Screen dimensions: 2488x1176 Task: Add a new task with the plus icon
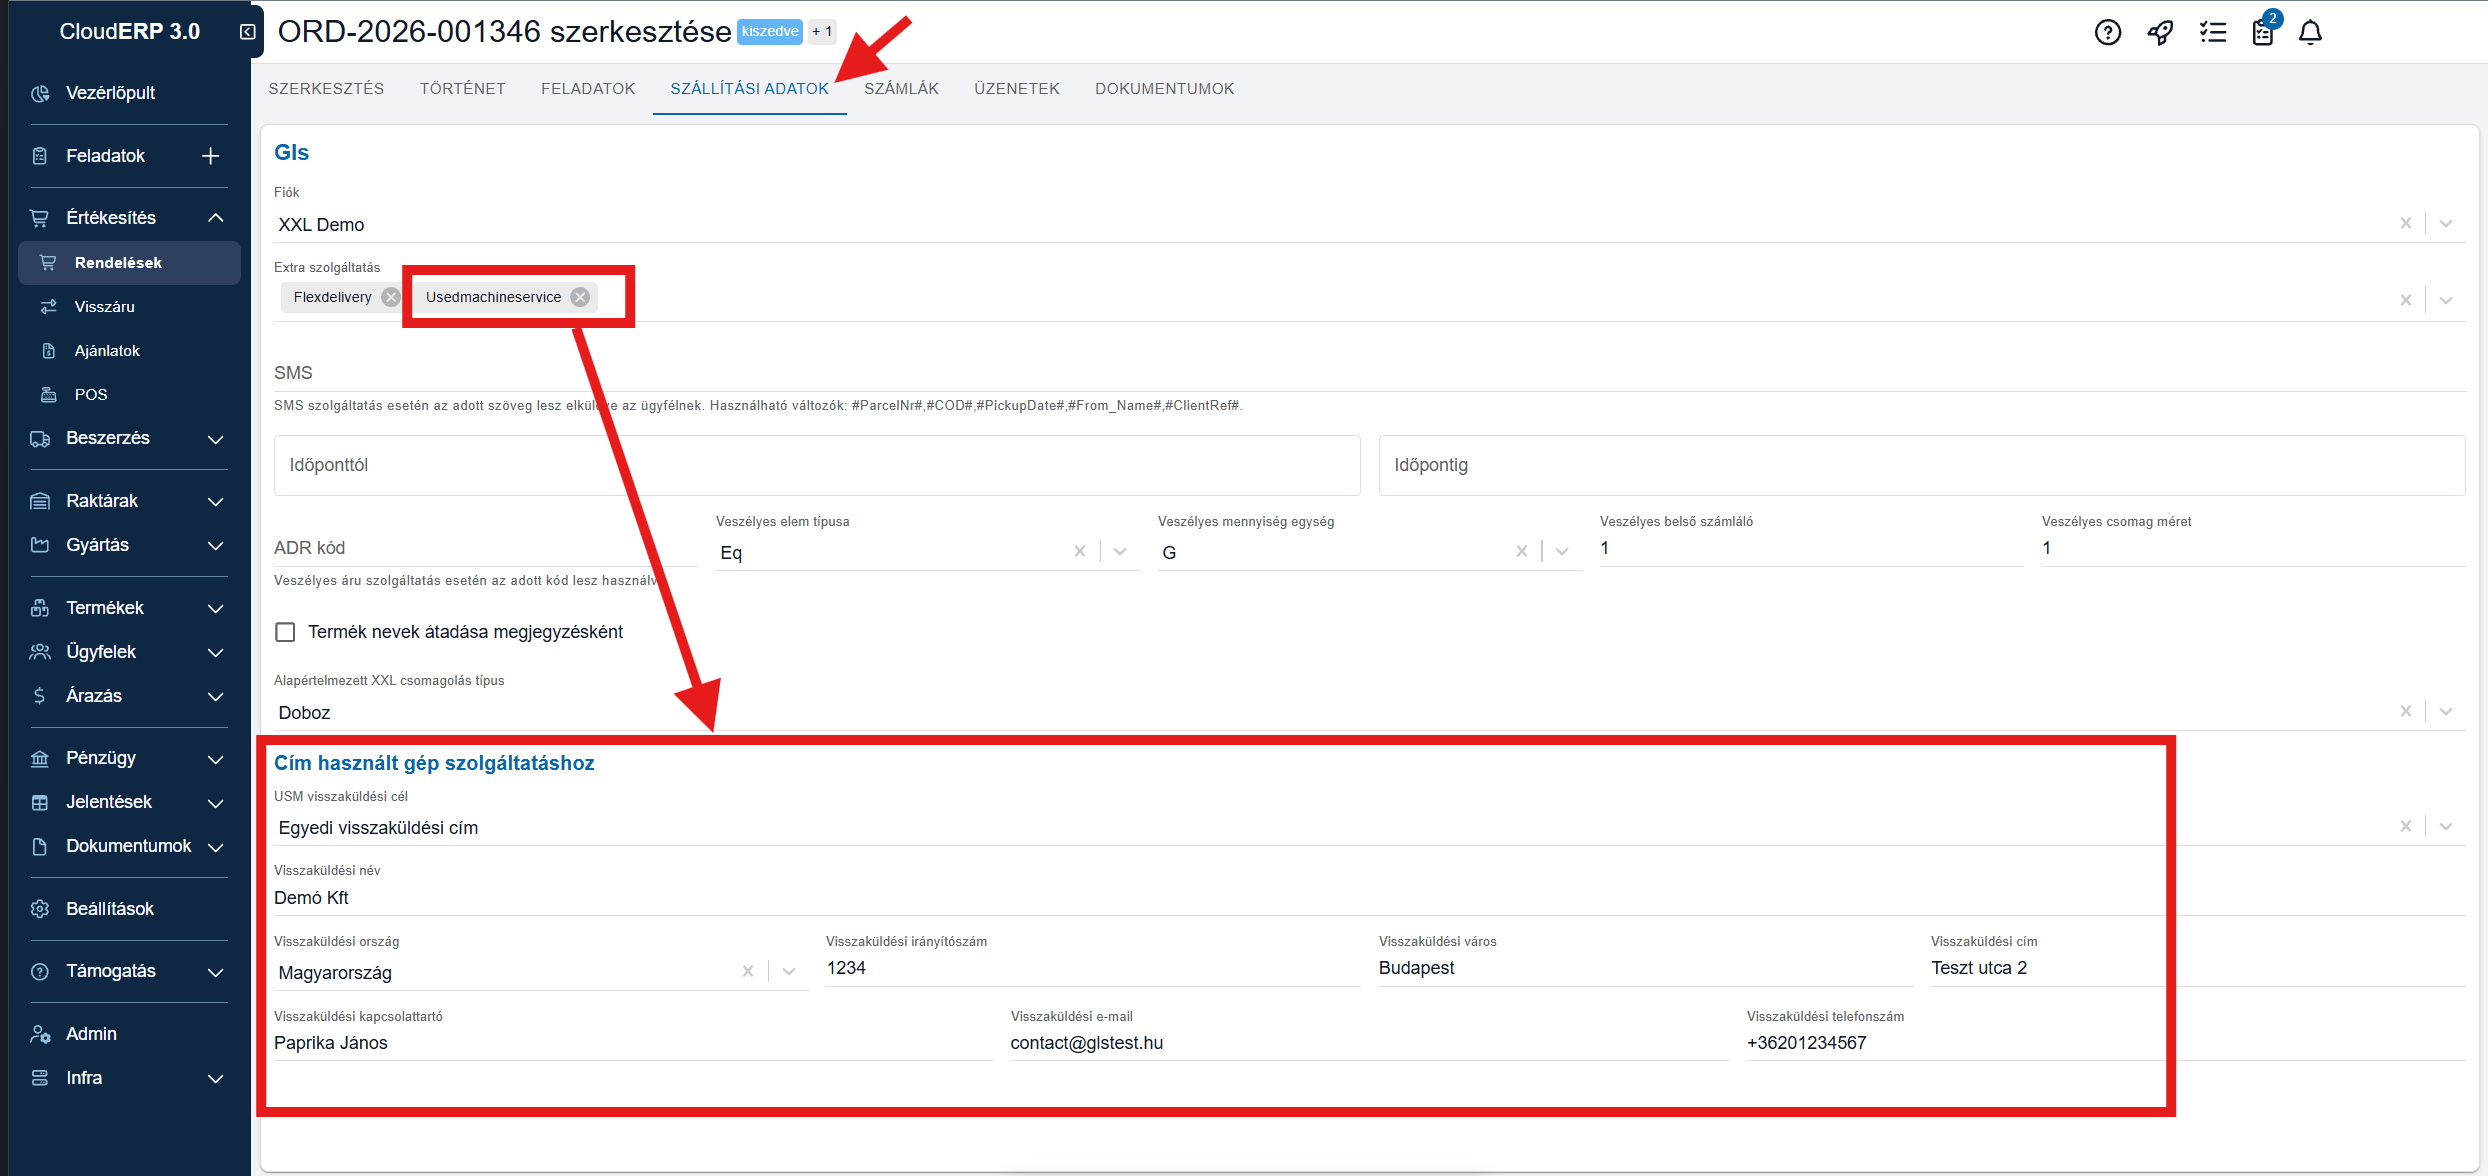(210, 156)
